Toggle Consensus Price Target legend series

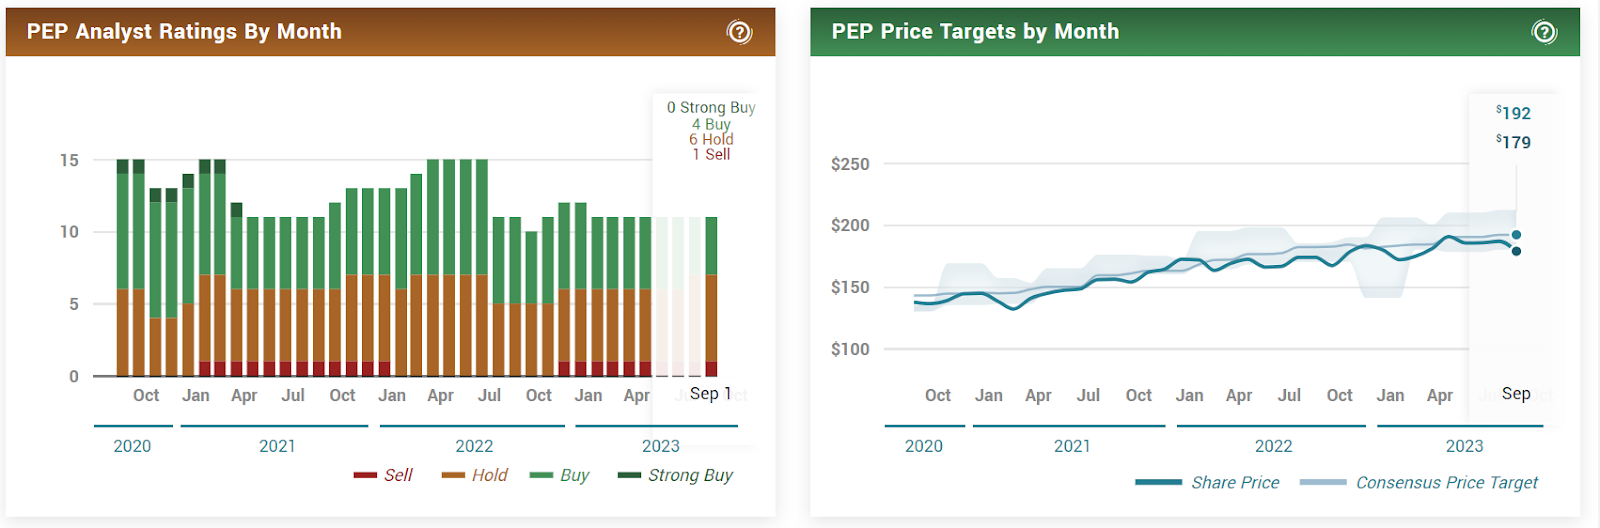coord(1419,482)
